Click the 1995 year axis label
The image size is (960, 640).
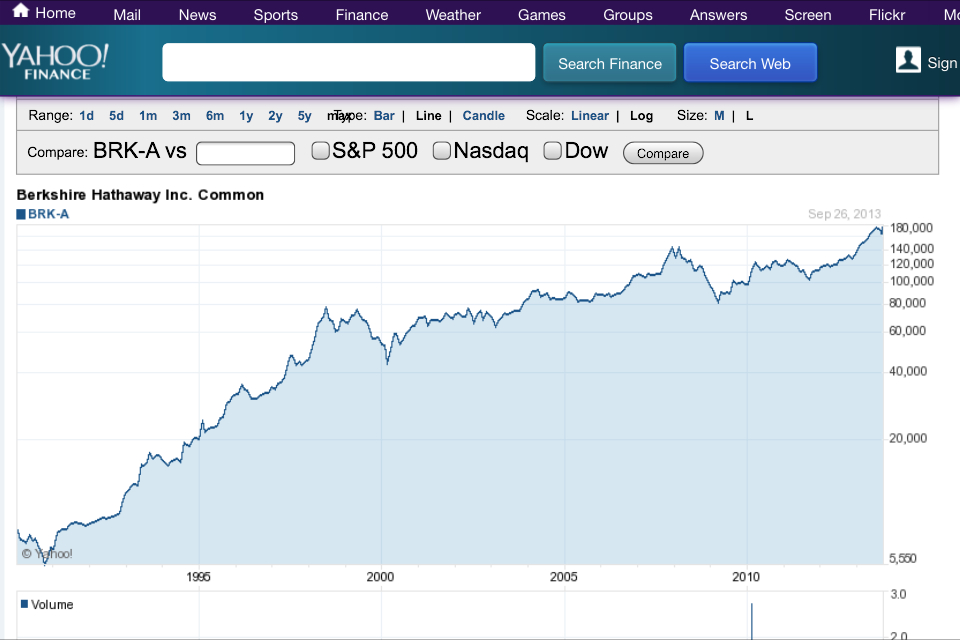click(x=198, y=576)
